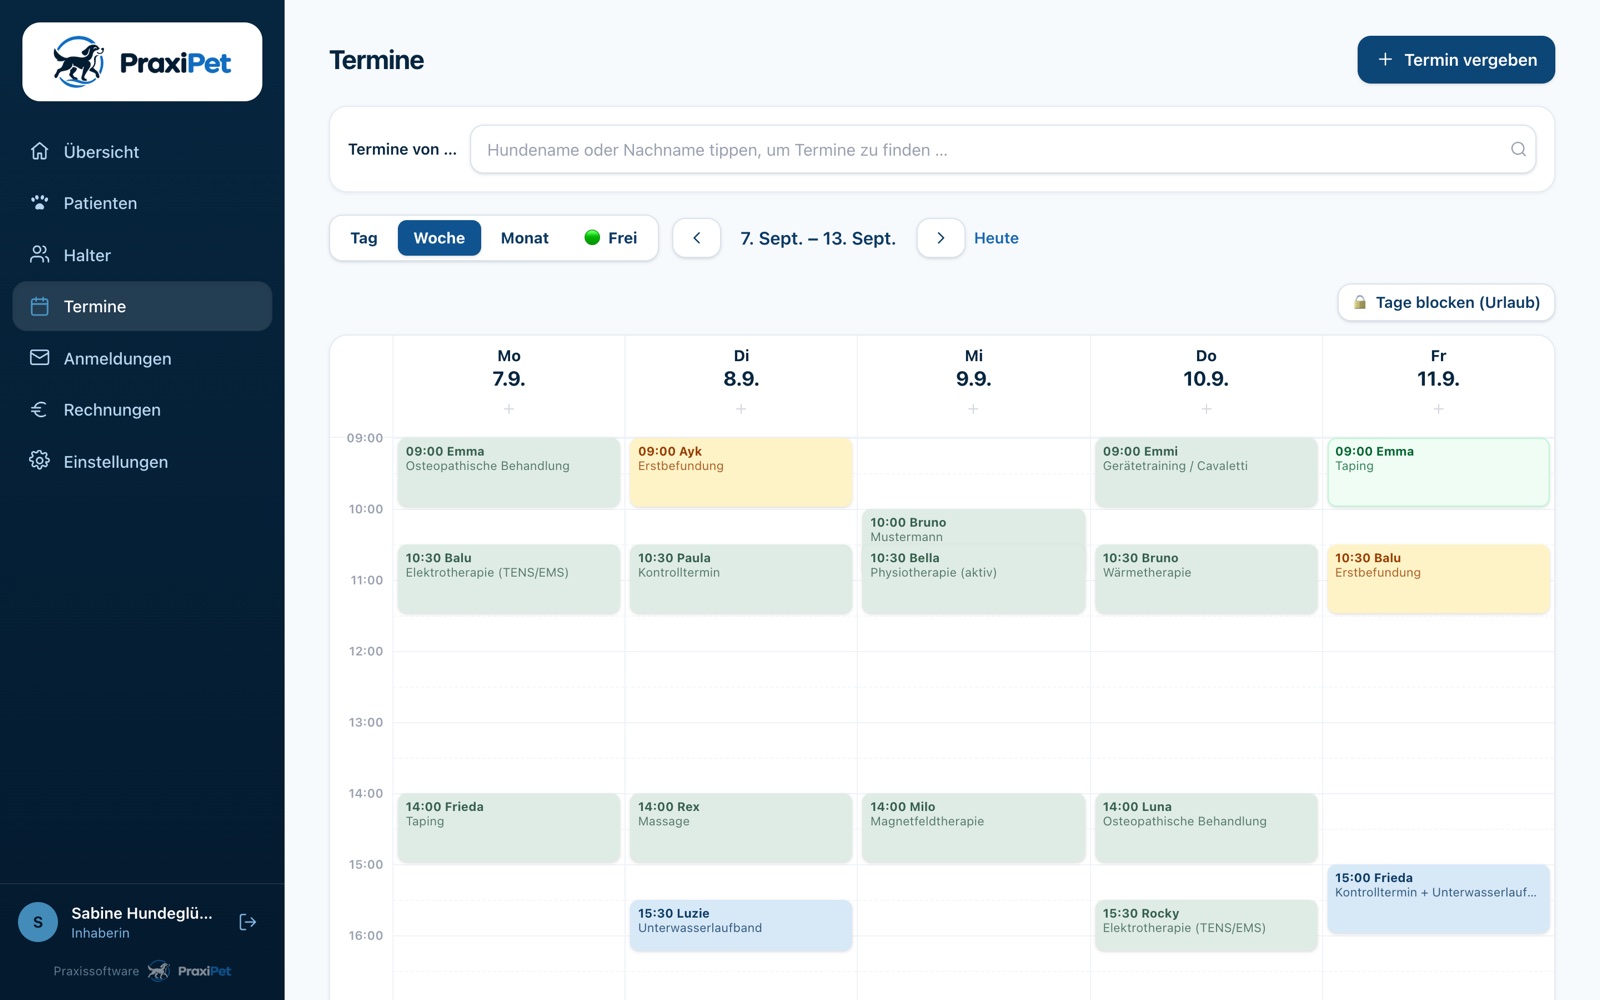Image resolution: width=1600 pixels, height=1000 pixels.
Task: Jump to today via Heute link
Action: click(996, 238)
